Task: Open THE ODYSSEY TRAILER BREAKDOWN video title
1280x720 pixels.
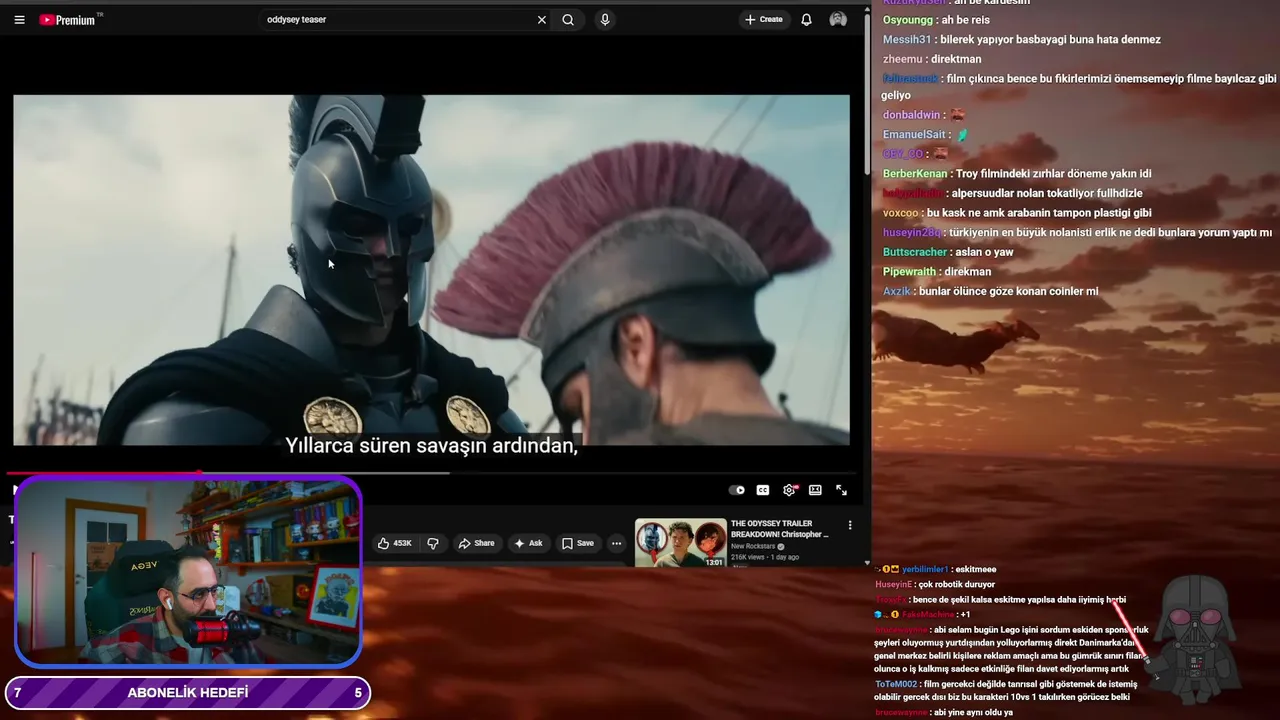Action: (x=780, y=529)
